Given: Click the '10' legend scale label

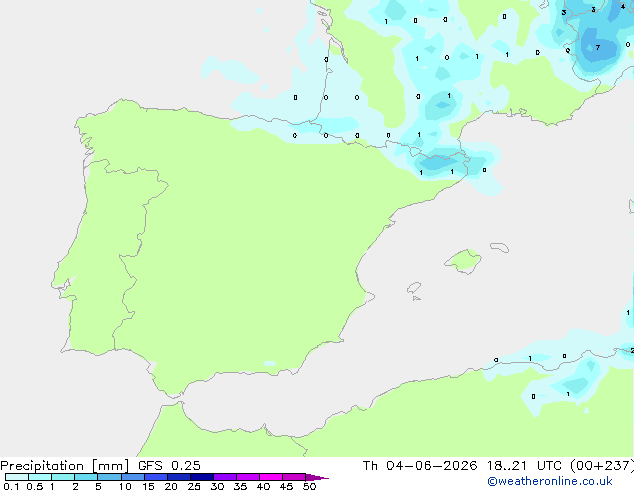Looking at the screenshot, I should tap(125, 486).
